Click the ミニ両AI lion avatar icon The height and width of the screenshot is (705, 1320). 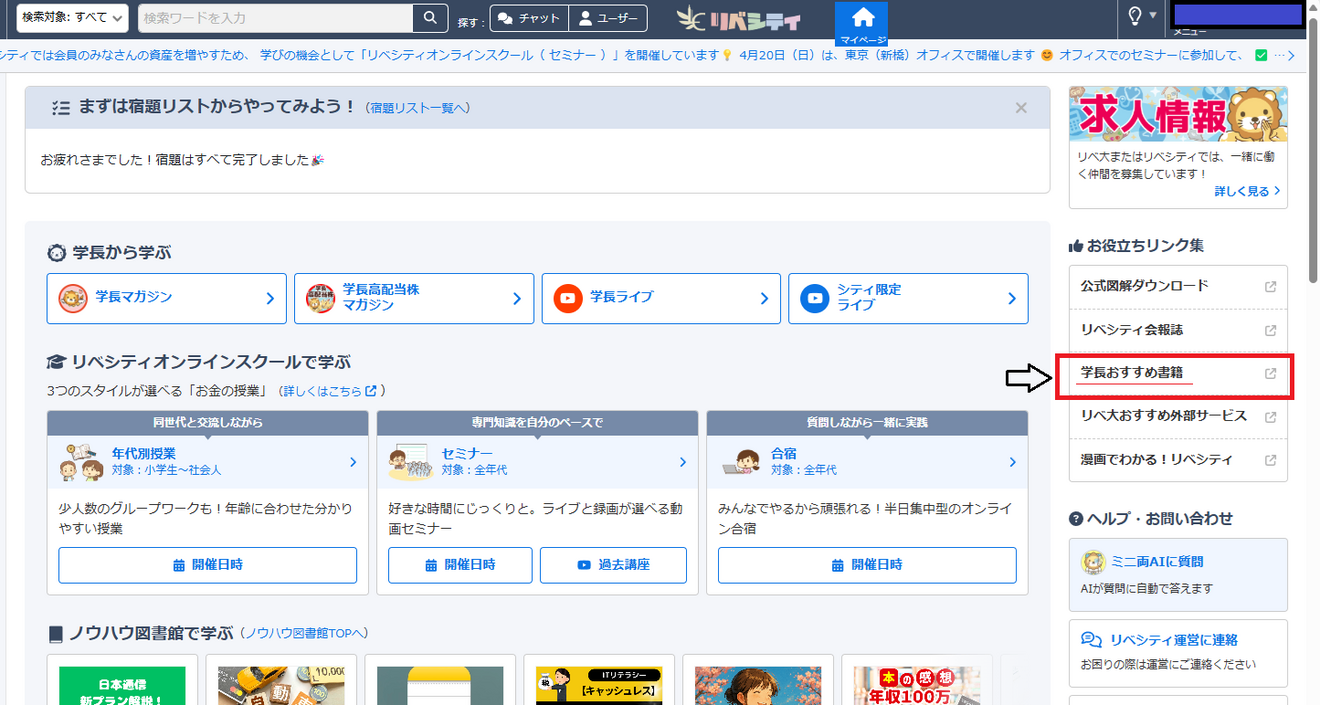click(x=1092, y=561)
